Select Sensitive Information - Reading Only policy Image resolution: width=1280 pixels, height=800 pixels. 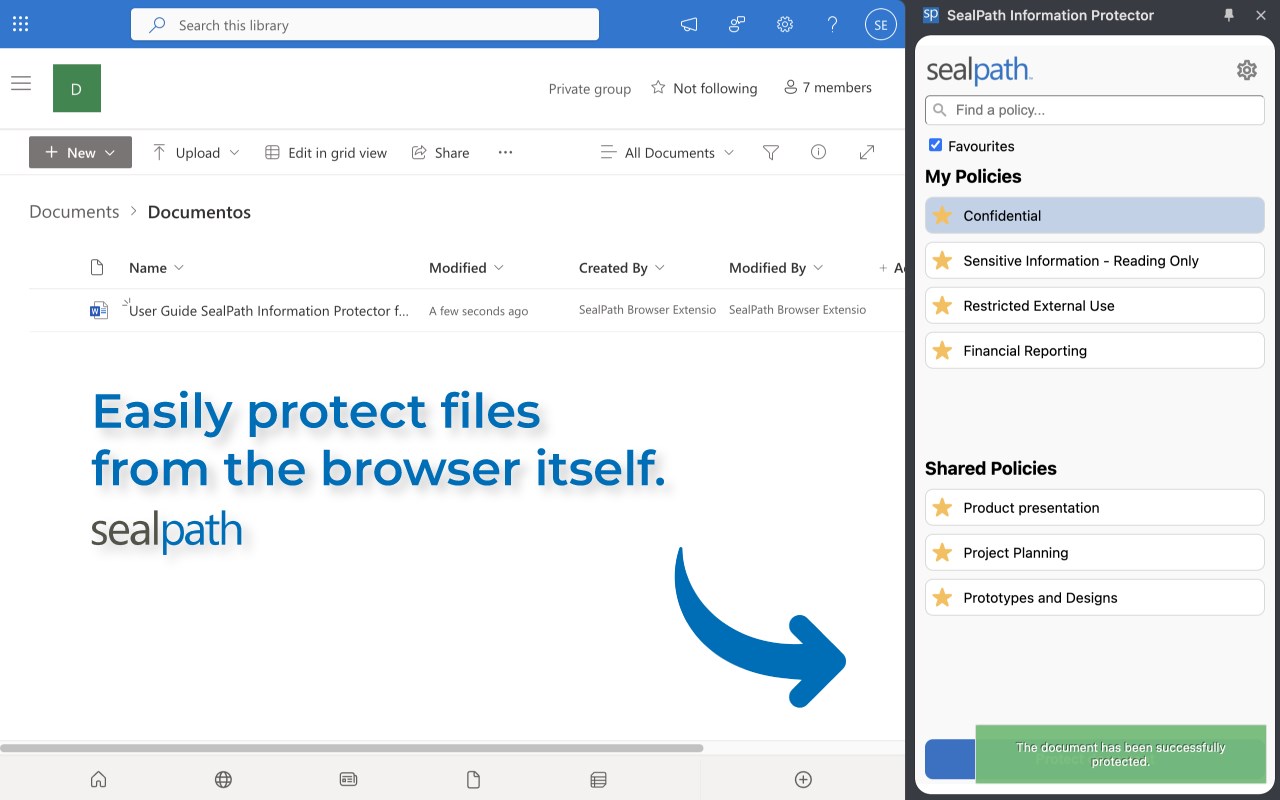pyautogui.click(x=1095, y=260)
